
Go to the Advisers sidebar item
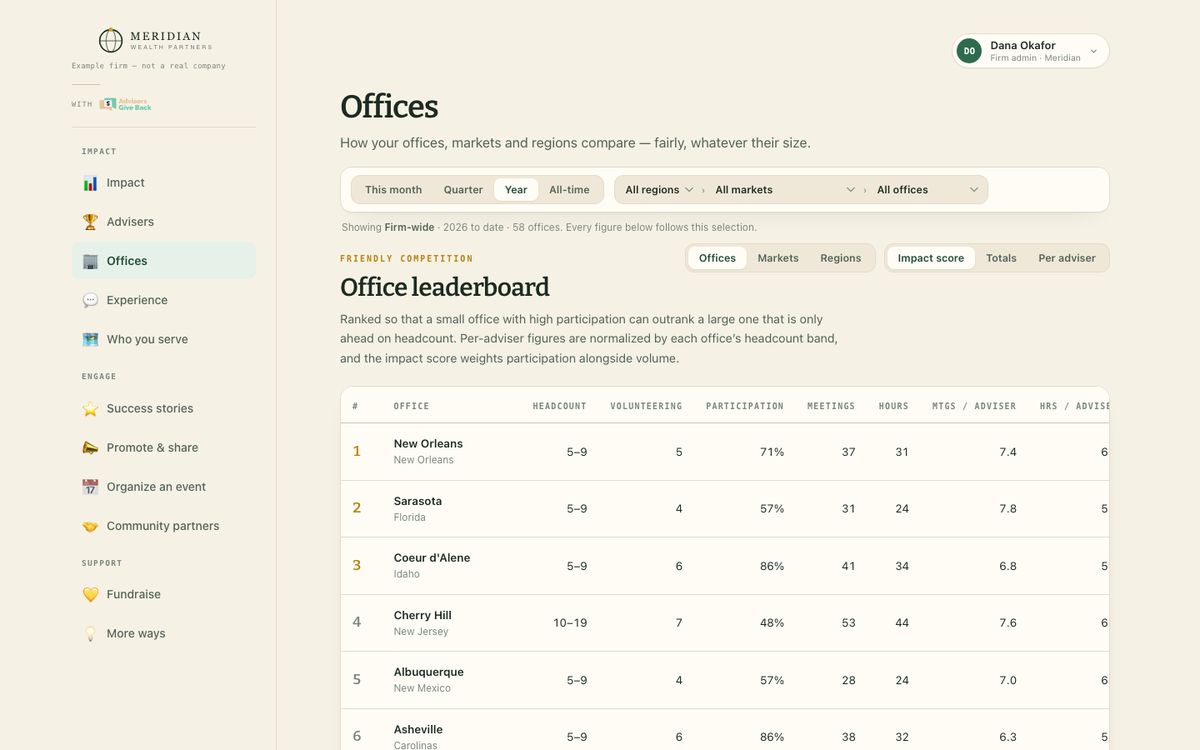pos(164,222)
